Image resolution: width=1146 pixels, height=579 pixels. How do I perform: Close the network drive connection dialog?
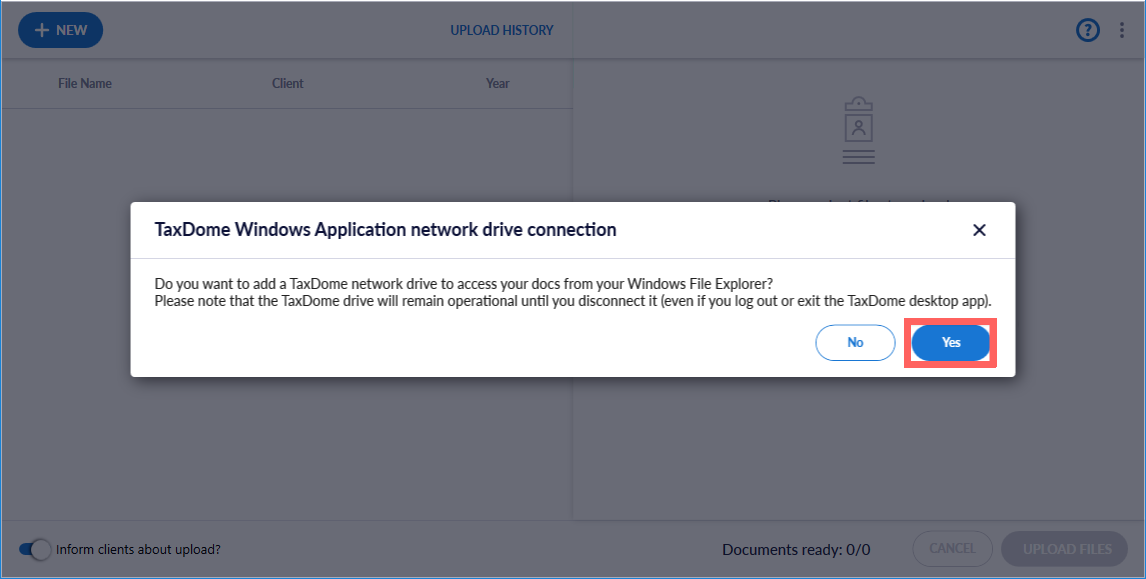tap(979, 230)
